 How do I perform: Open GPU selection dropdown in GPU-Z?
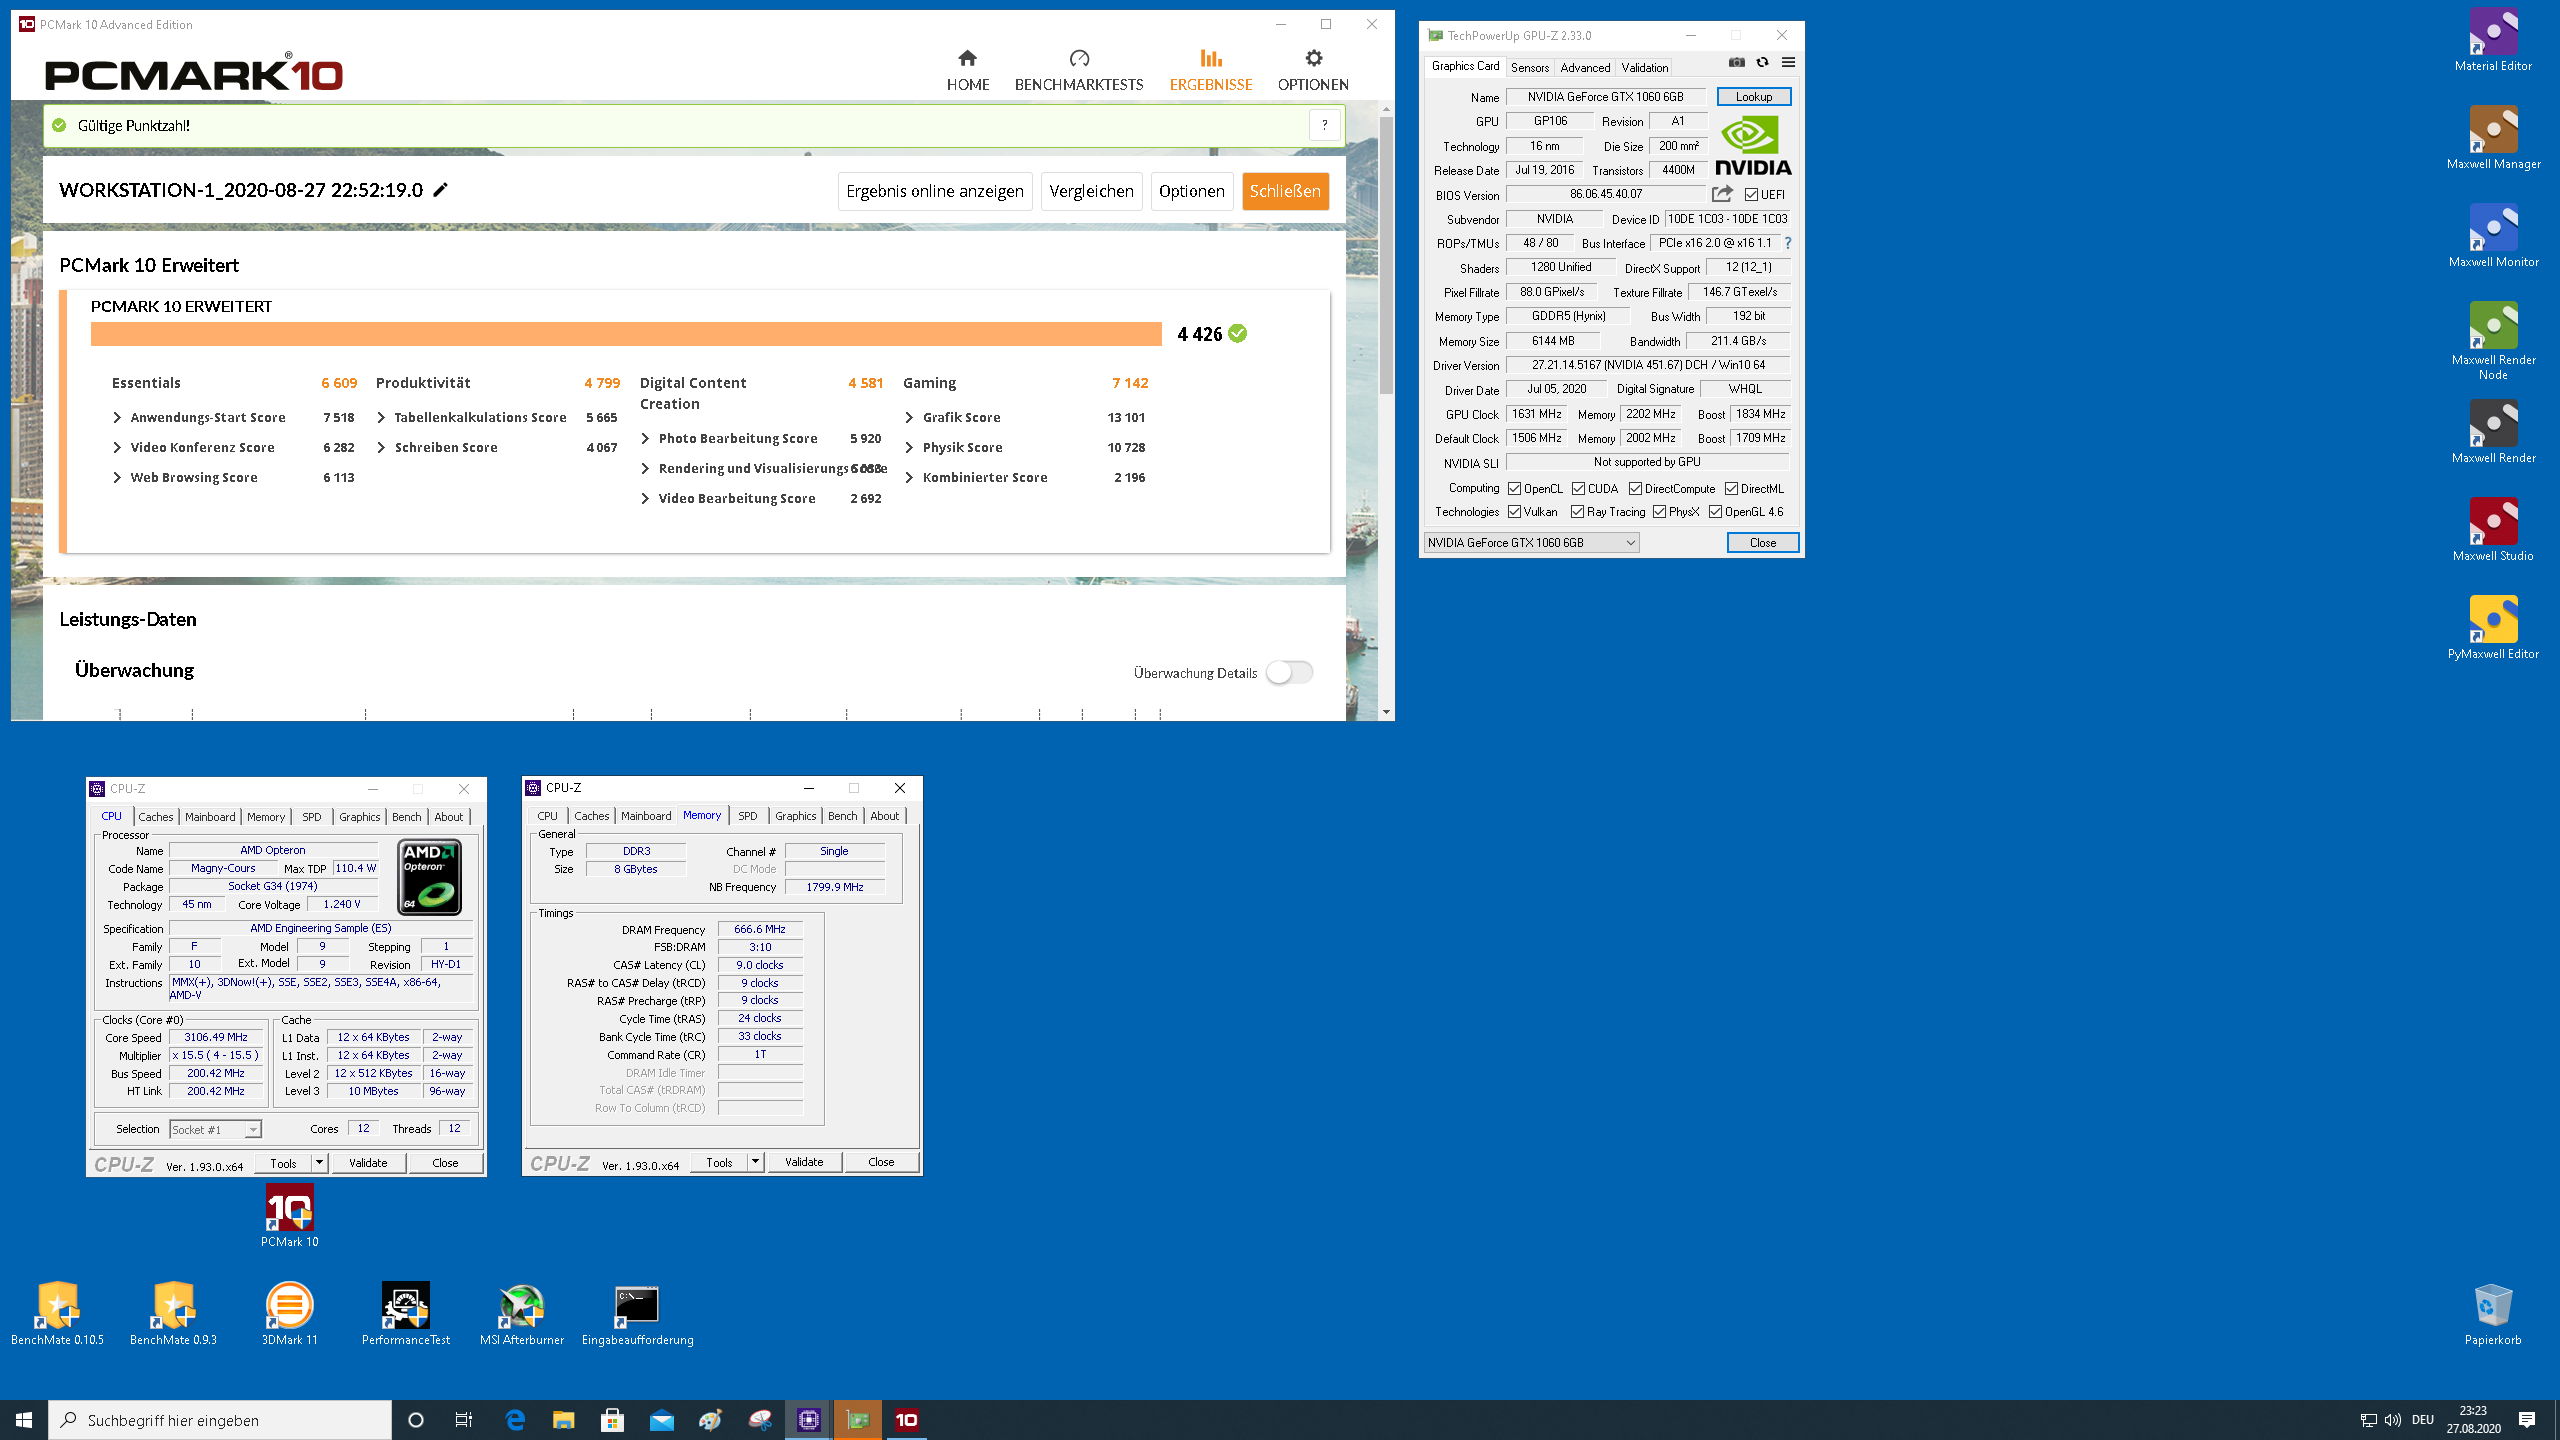pyautogui.click(x=1531, y=542)
